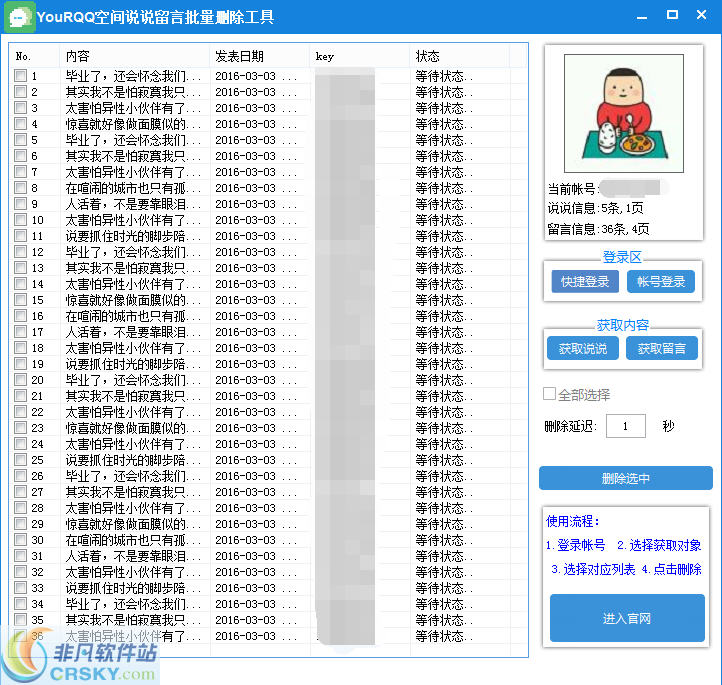
Task: Open the 进入官网 official site button
Action: (x=627, y=618)
